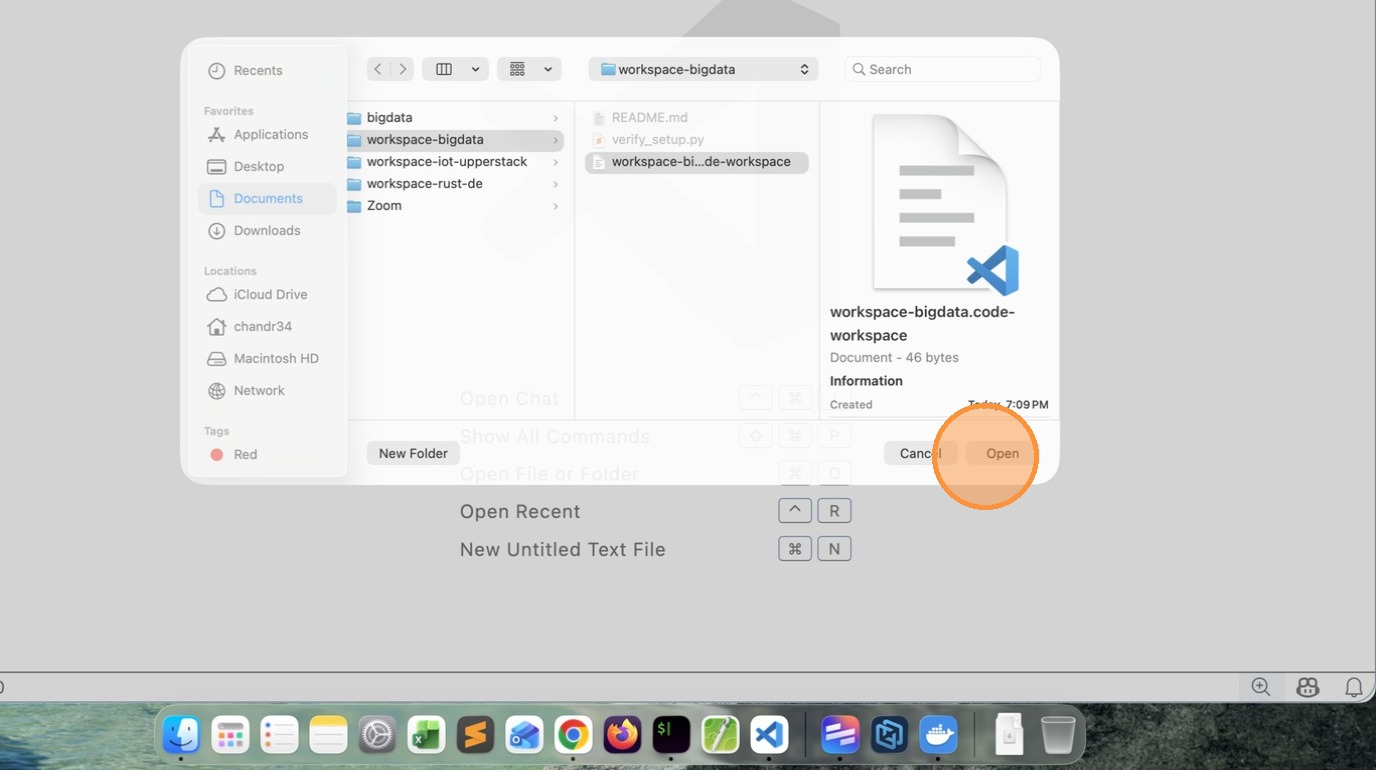Show notifications via the bell icon
Viewport: 1376px width, 770px height.
click(x=1354, y=687)
